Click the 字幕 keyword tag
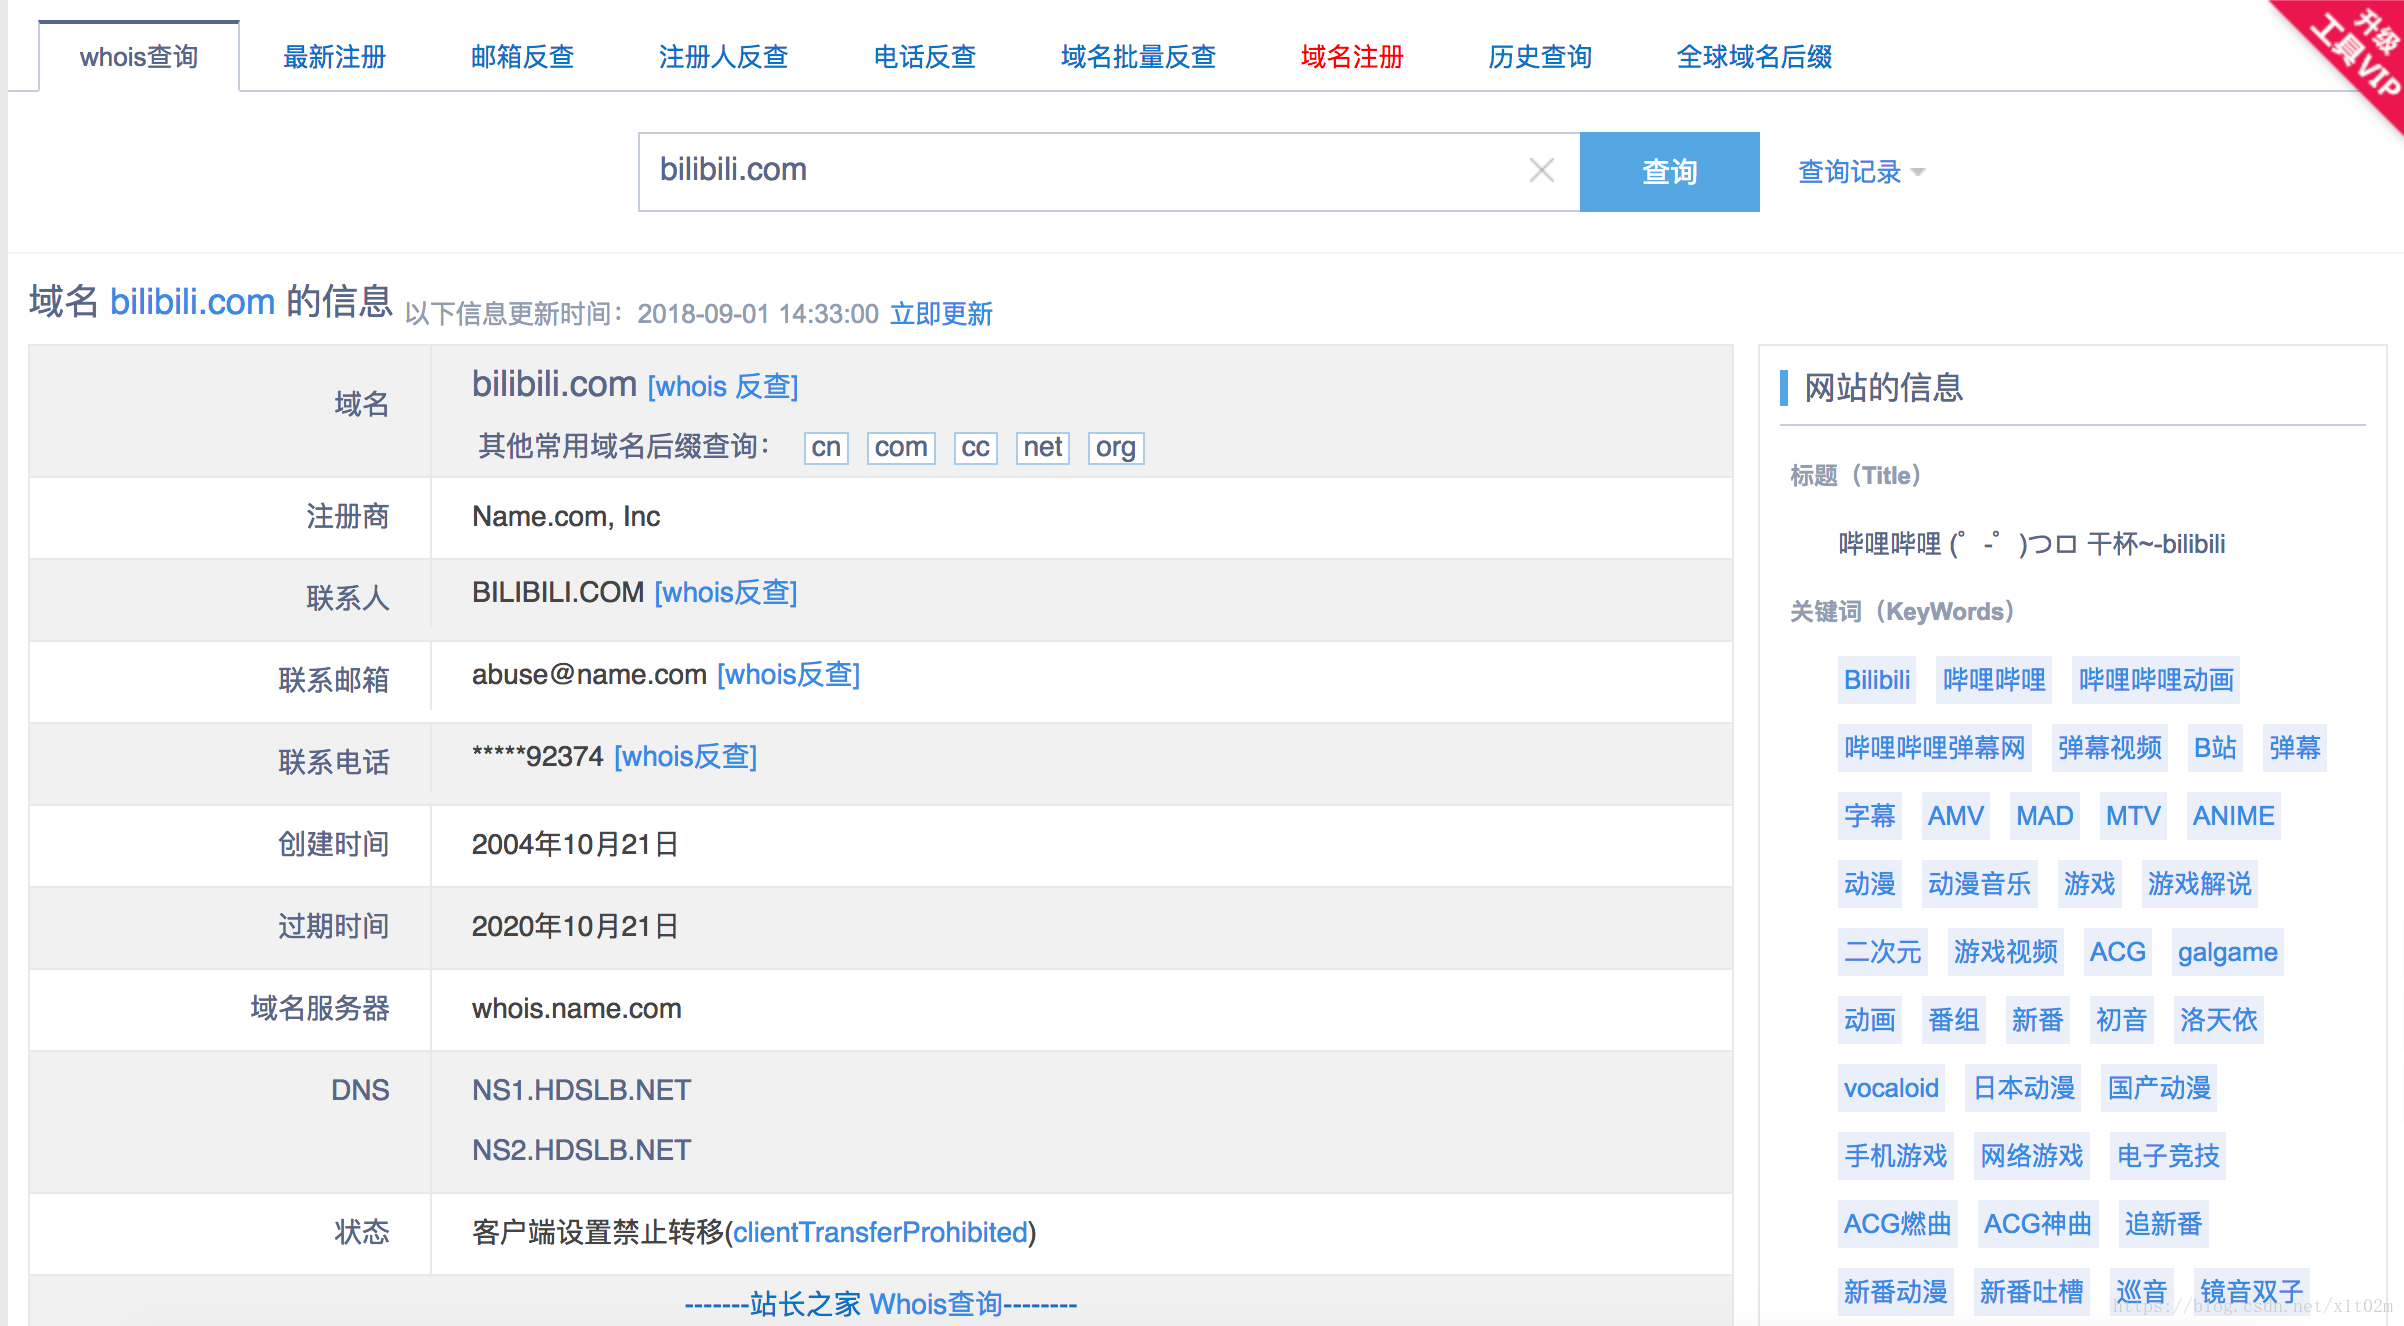The height and width of the screenshot is (1326, 2404). click(1869, 816)
